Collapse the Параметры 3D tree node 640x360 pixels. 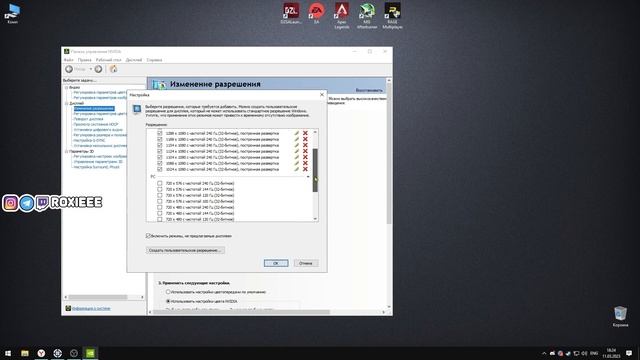(66, 151)
